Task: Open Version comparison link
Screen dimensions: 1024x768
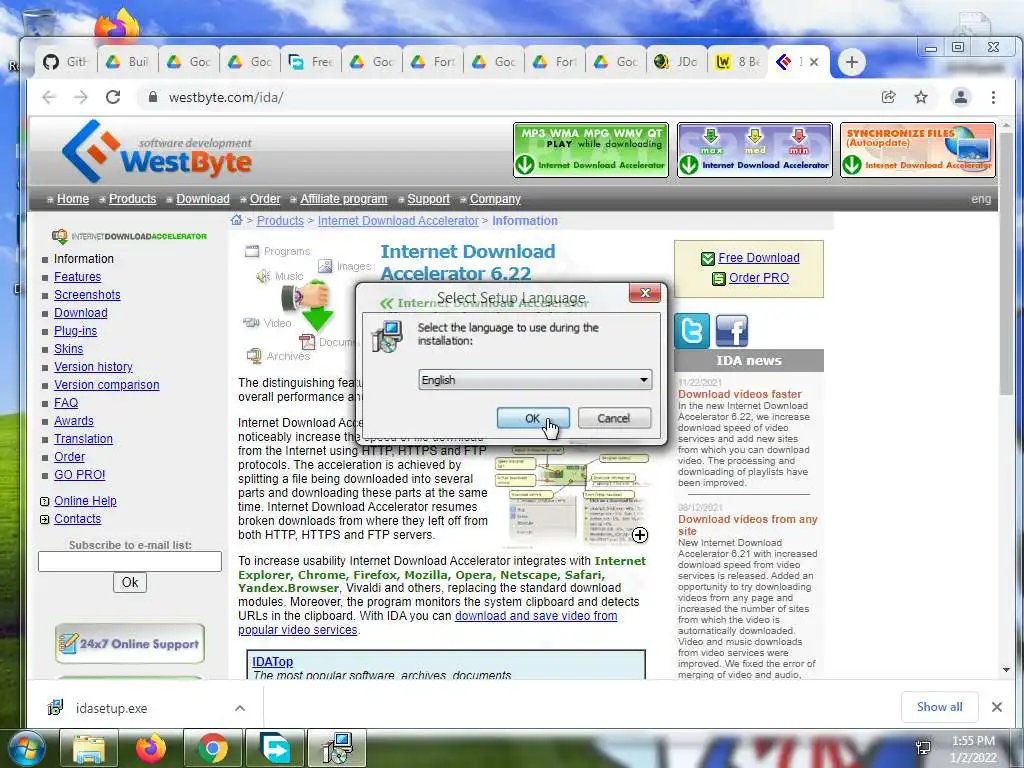Action: [x=106, y=385]
